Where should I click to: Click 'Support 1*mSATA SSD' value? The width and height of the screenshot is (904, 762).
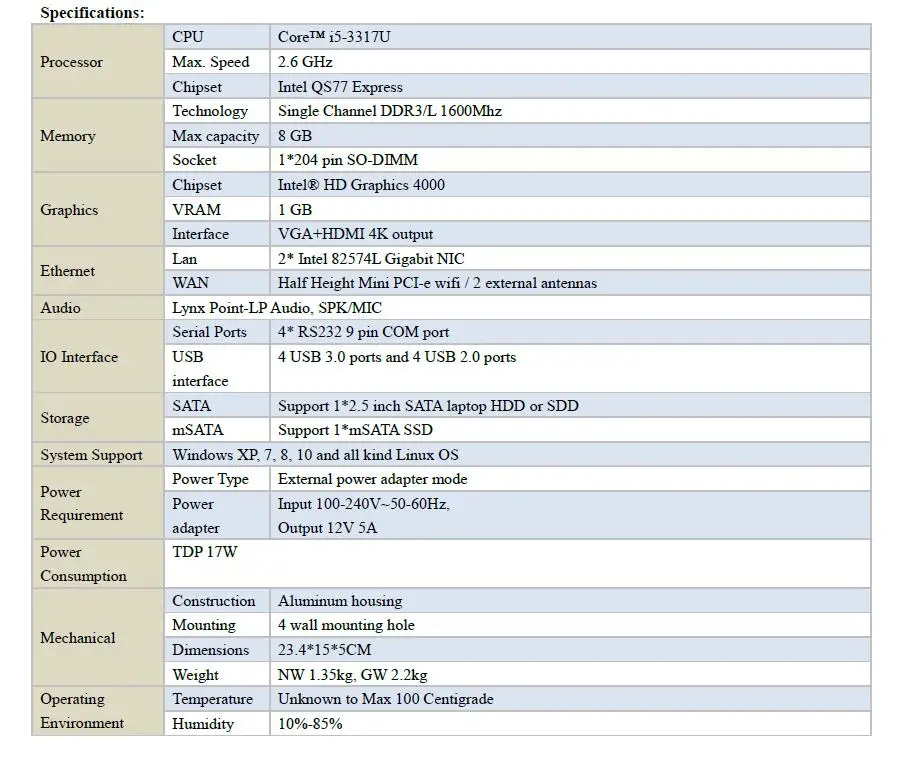(x=355, y=430)
